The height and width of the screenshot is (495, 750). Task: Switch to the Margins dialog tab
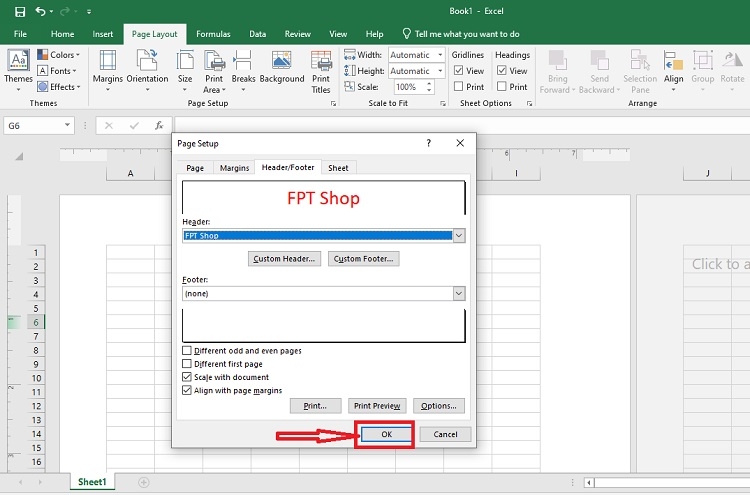(234, 168)
